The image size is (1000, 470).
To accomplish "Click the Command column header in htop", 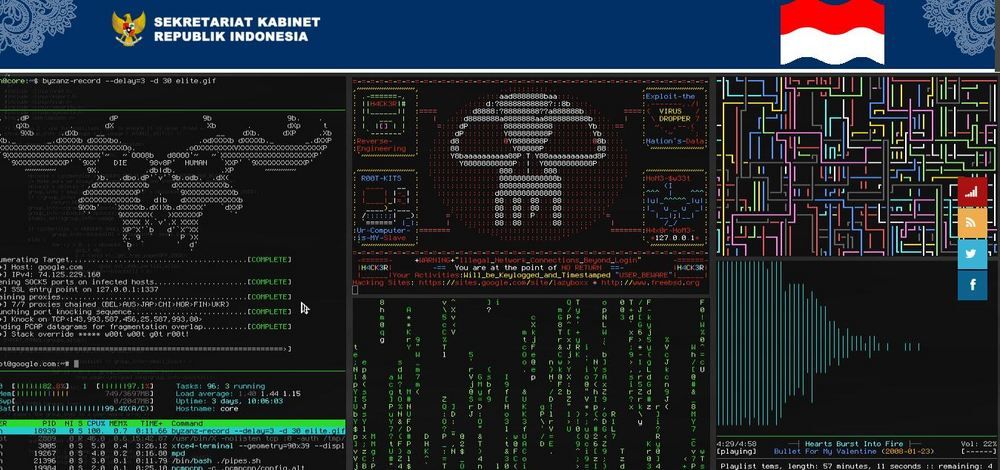I will (187, 423).
